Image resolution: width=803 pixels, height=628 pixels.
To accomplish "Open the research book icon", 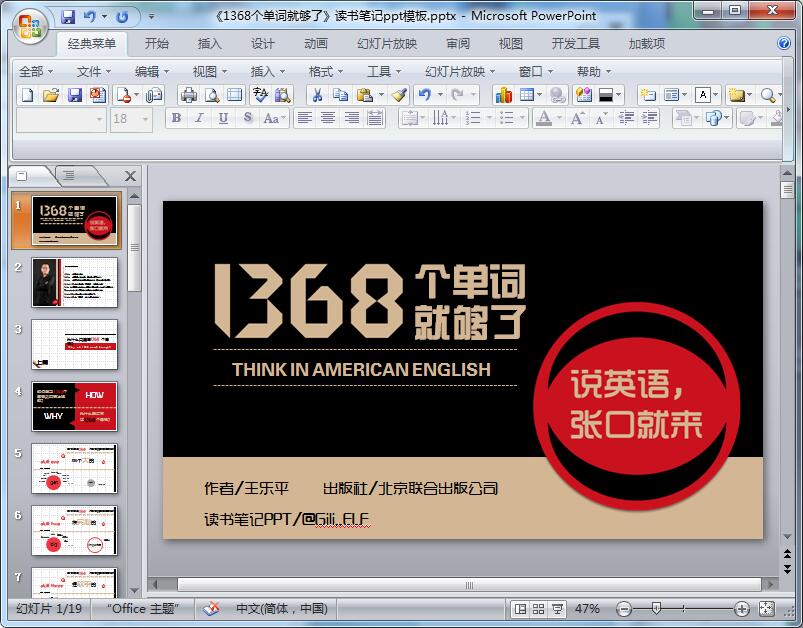I will point(282,95).
